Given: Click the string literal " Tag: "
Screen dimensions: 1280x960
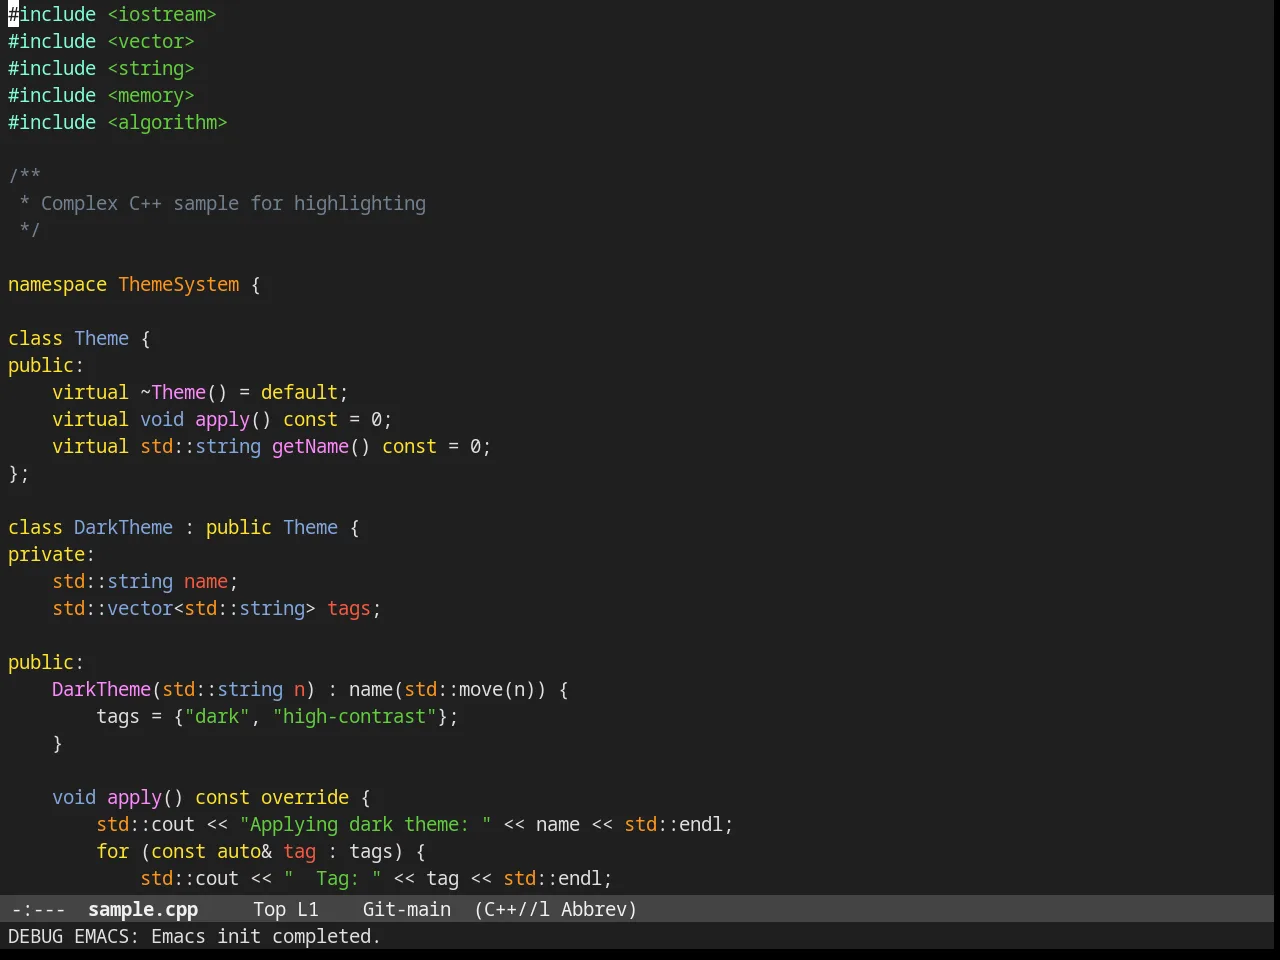Looking at the screenshot, I should (x=332, y=878).
